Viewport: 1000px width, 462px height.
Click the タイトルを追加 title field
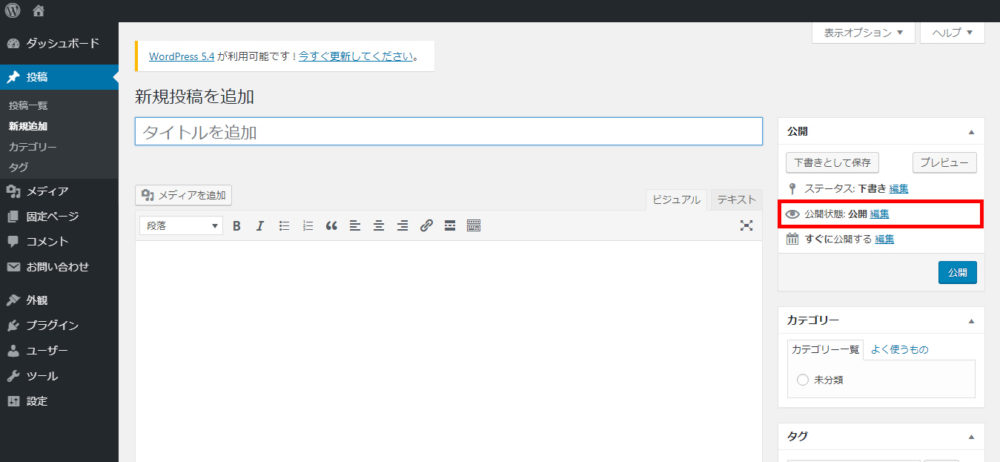[448, 132]
